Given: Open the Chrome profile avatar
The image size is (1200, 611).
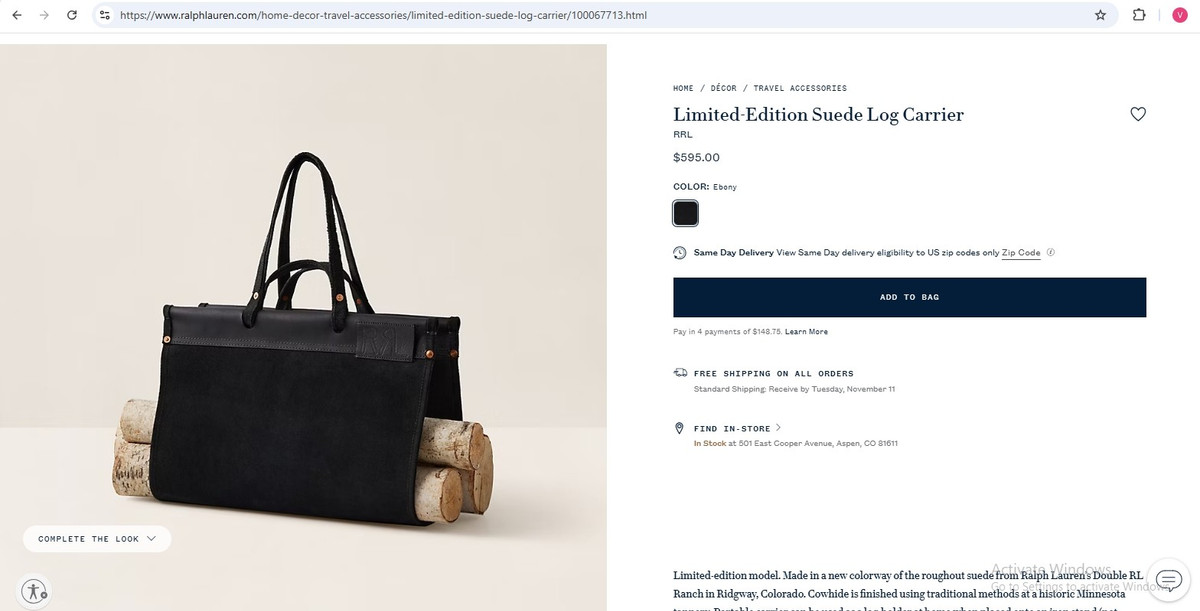Looking at the screenshot, I should 1179,15.
